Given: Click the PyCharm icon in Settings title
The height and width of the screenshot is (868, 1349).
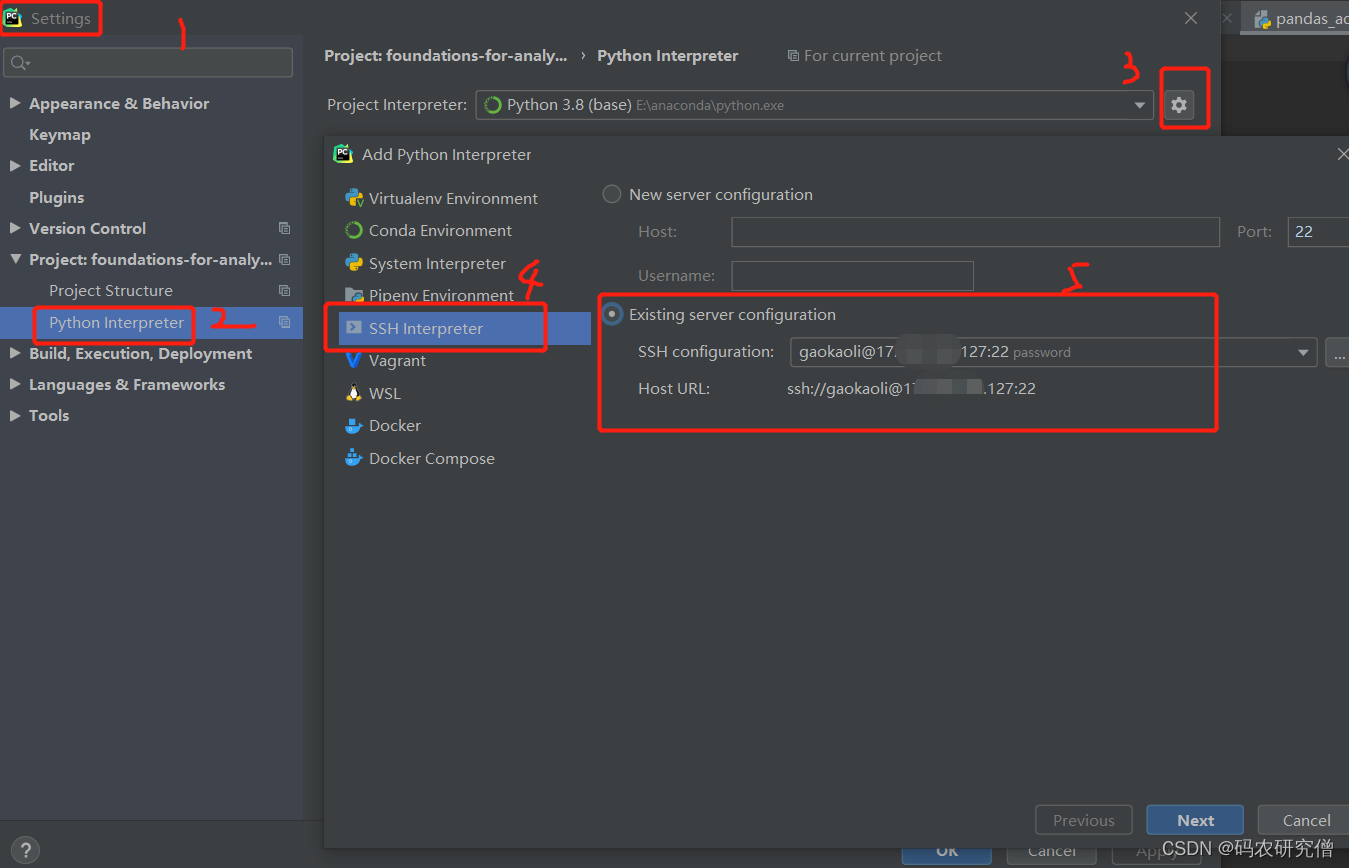Looking at the screenshot, I should 13,18.
